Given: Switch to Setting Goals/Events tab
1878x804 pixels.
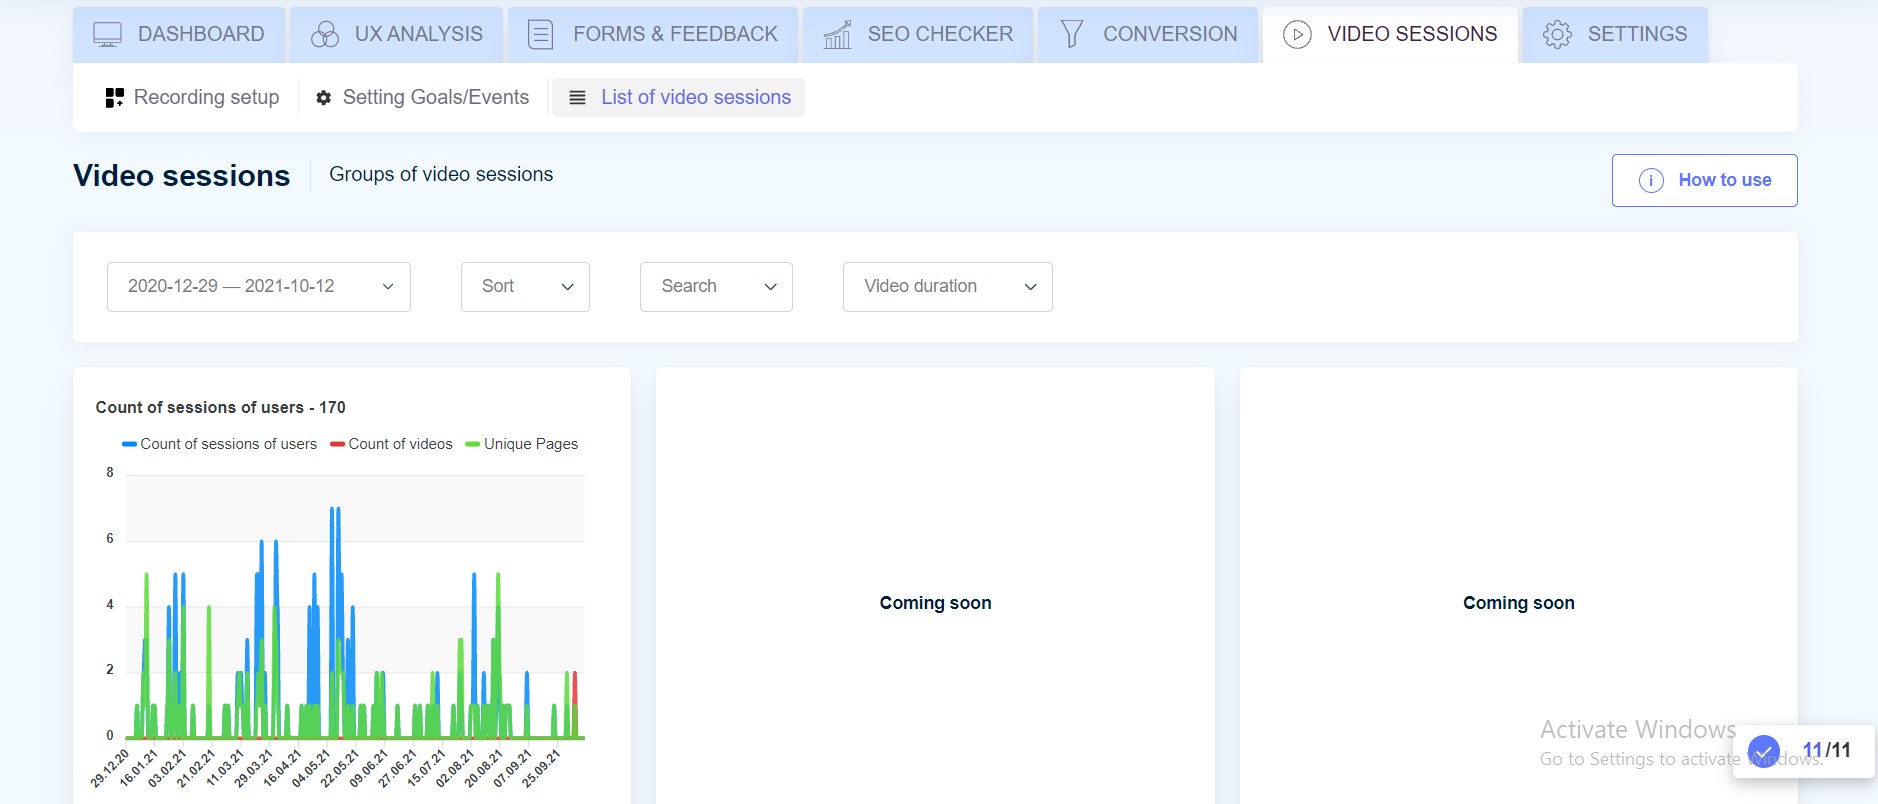Looking at the screenshot, I should [423, 98].
